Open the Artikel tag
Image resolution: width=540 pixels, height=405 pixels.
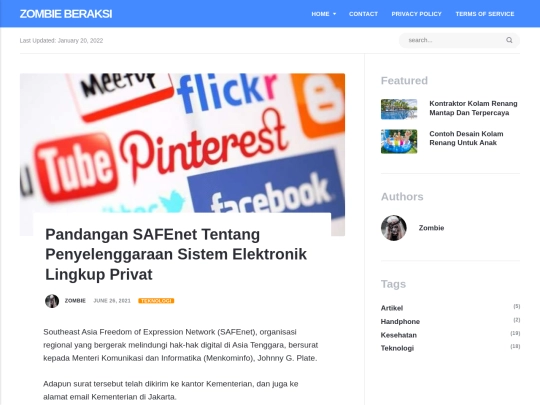tap(392, 308)
